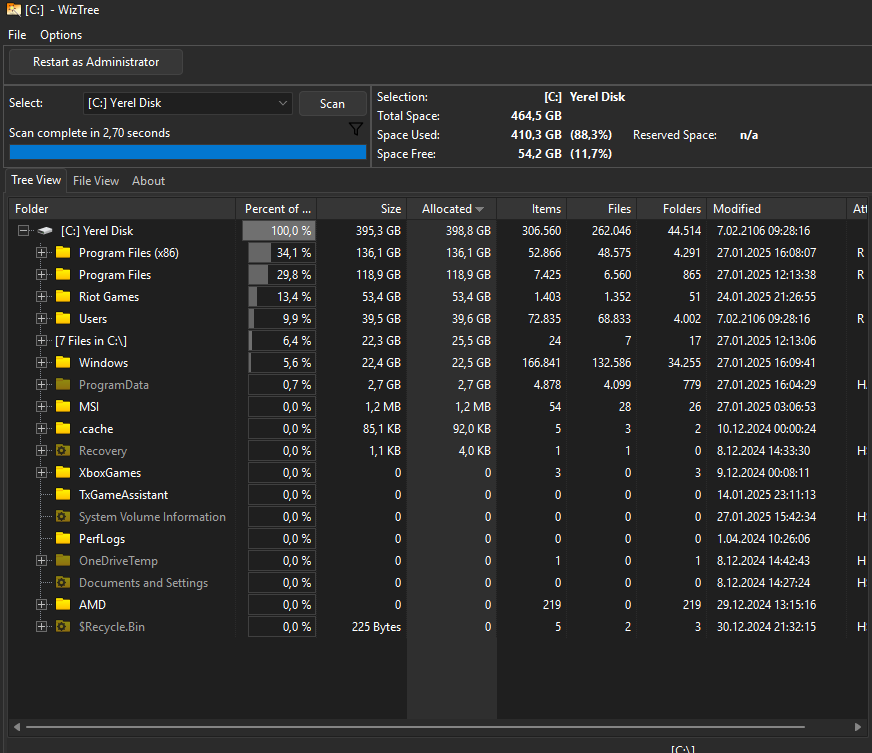Sort by the Files column header
Screen dimensions: 872x753
click(602, 209)
